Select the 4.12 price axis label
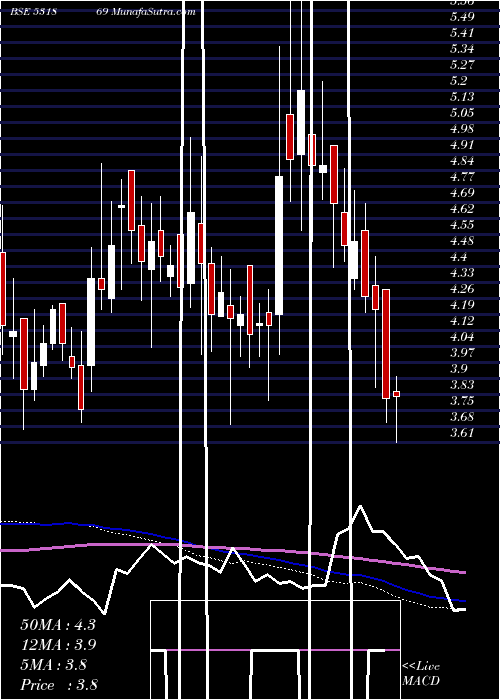Viewport: 500px width, 700px height. 462,321
